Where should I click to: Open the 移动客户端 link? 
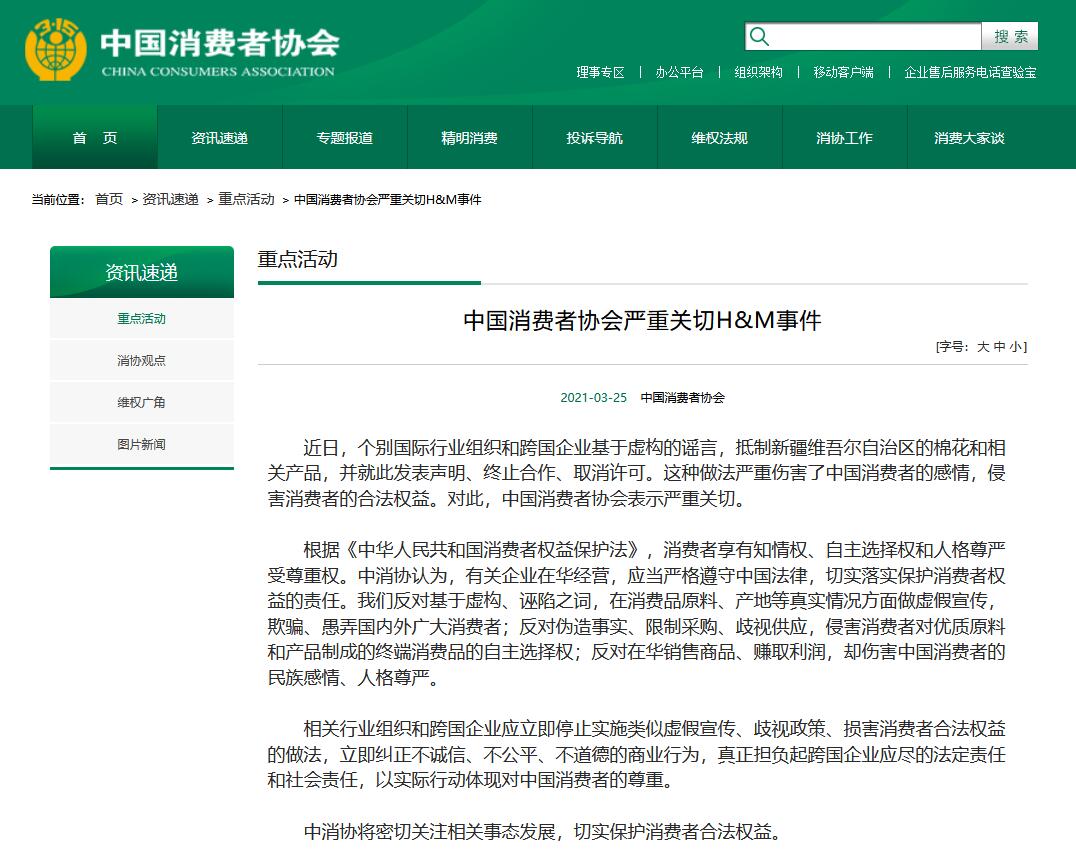[x=843, y=72]
